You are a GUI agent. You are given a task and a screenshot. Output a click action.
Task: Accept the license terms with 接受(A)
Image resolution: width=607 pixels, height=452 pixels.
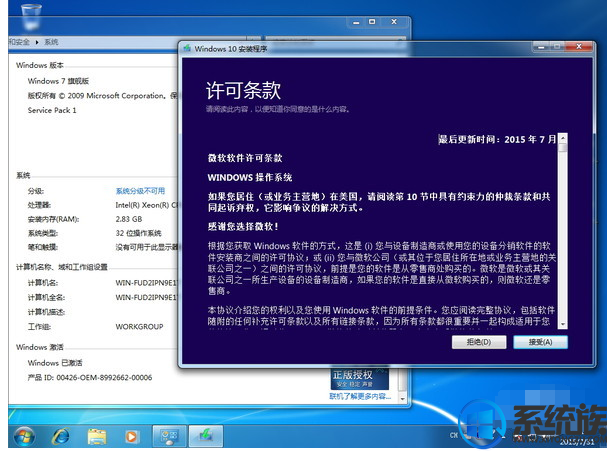point(540,342)
